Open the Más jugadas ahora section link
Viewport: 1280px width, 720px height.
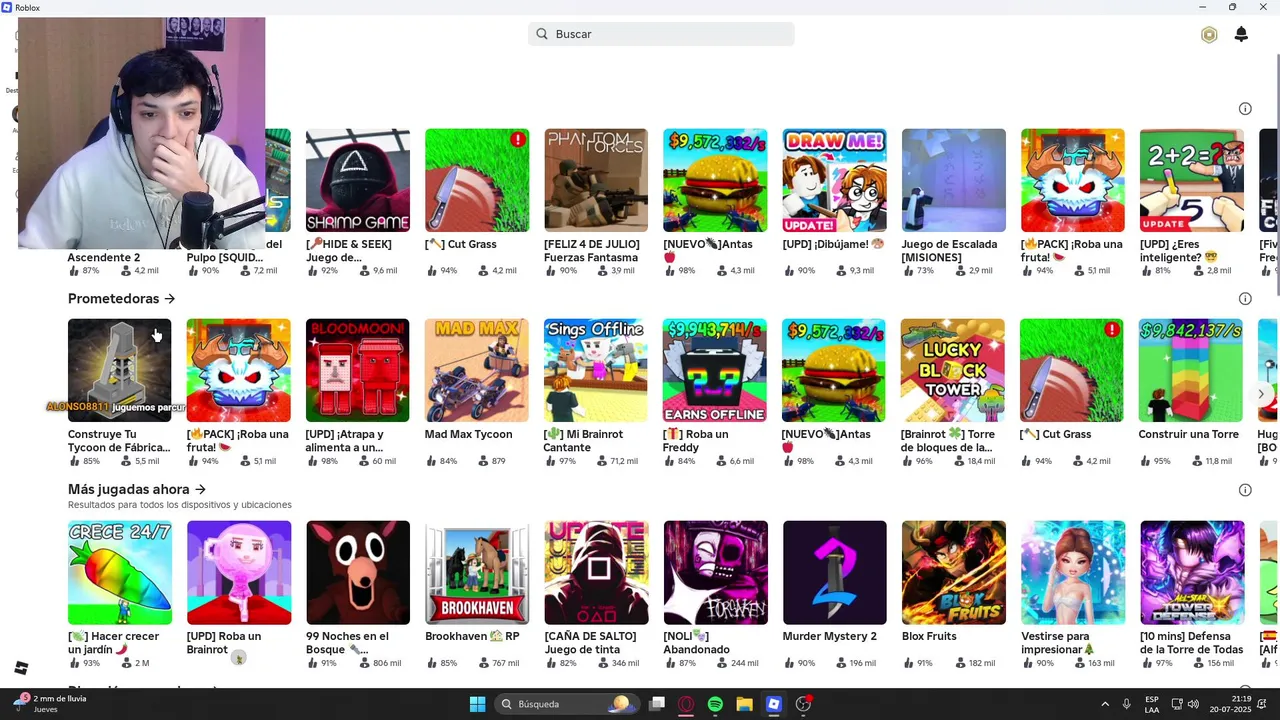(x=137, y=490)
